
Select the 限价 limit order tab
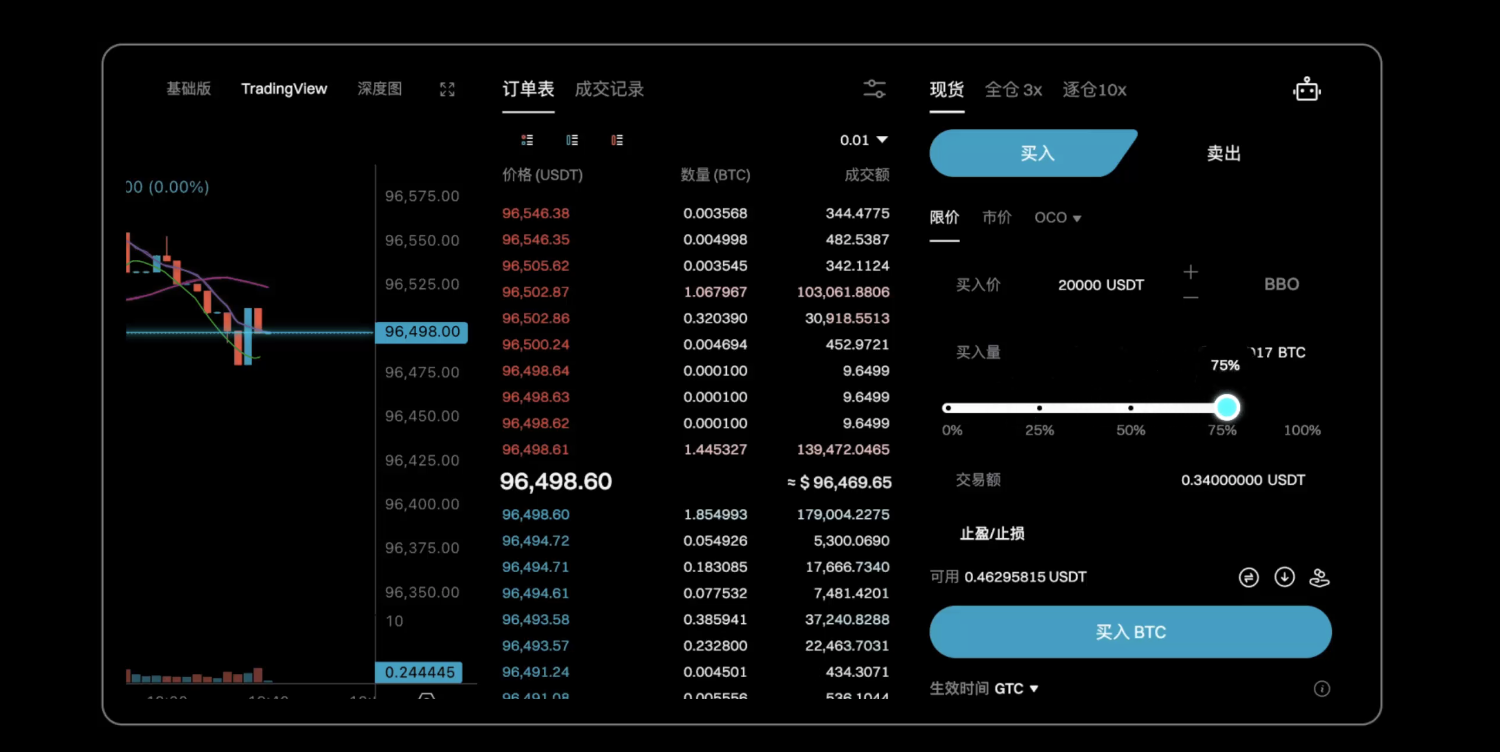(x=944, y=218)
